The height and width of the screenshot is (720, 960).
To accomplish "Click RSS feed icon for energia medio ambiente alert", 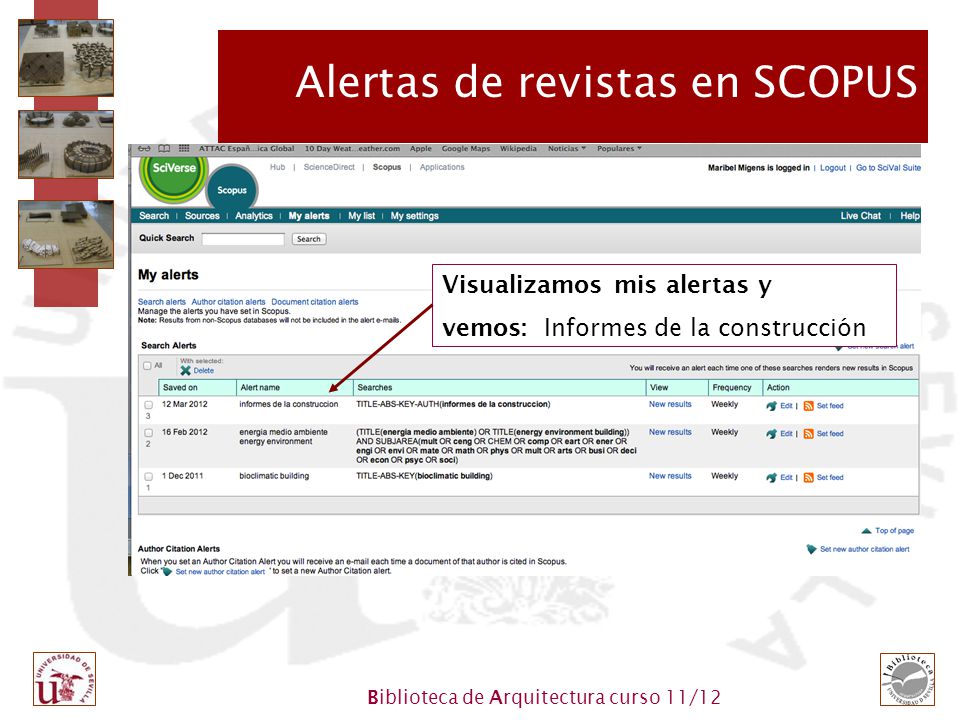I will pyautogui.click(x=808, y=434).
